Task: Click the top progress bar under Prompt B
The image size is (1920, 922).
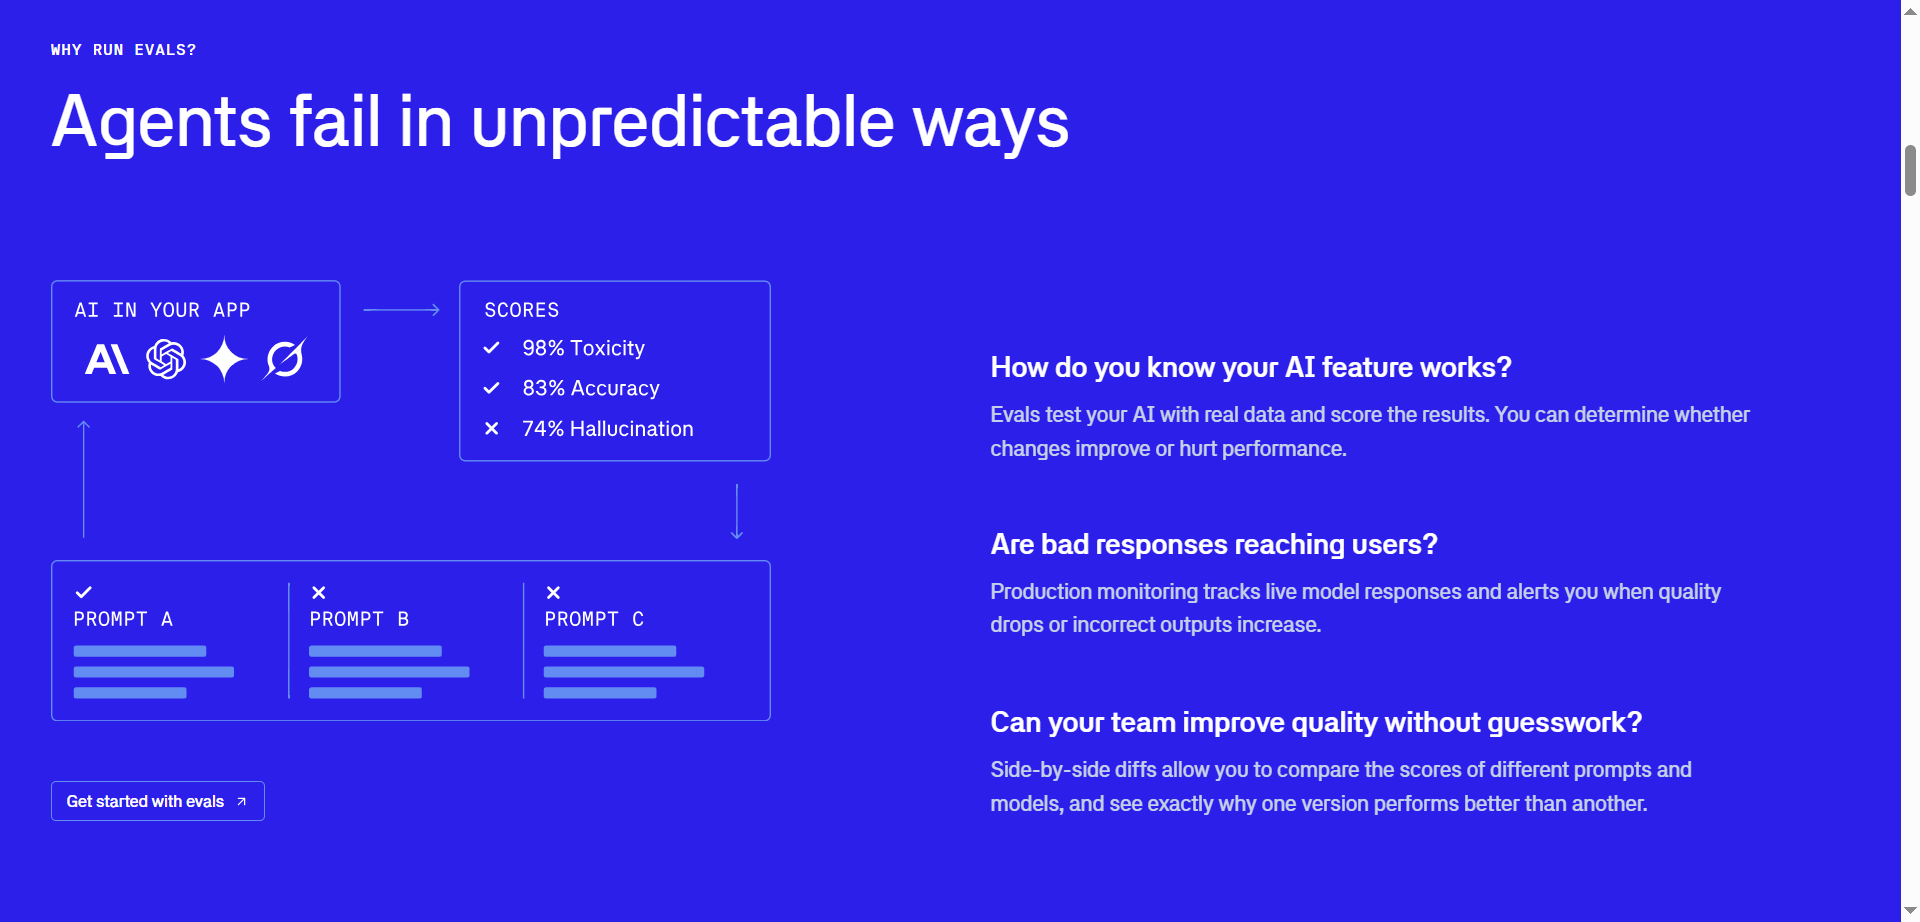Action: pyautogui.click(x=375, y=651)
